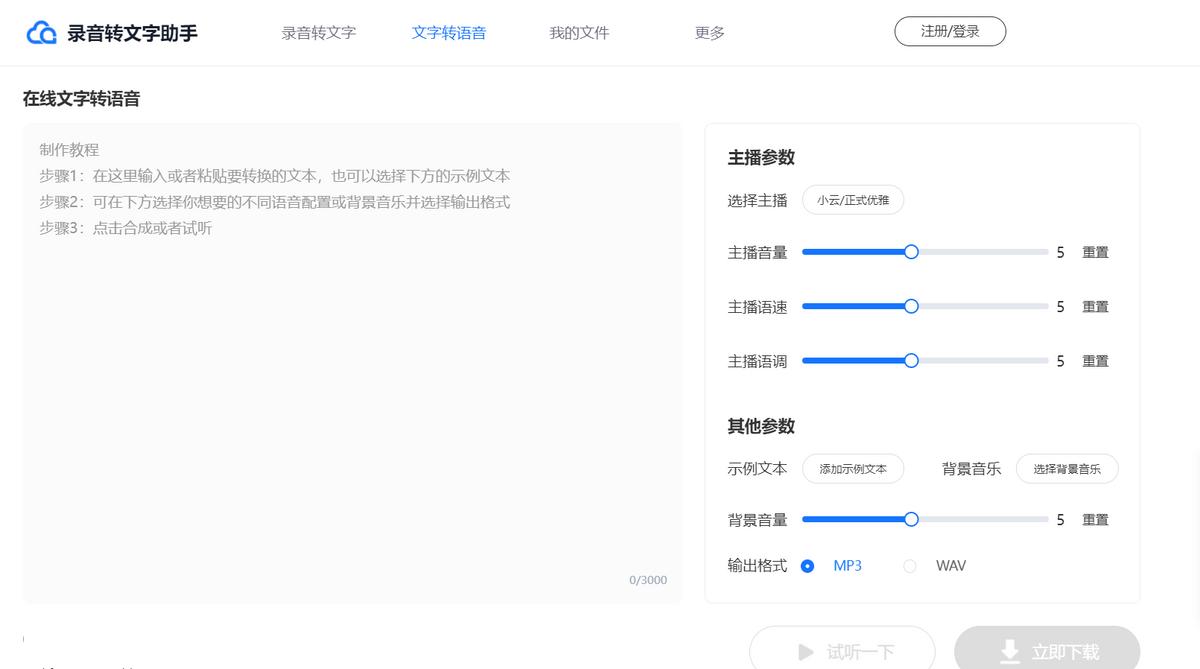This screenshot has height=669, width=1200.
Task: Reset the 背景音量 value with 重置
Action: tap(1095, 519)
